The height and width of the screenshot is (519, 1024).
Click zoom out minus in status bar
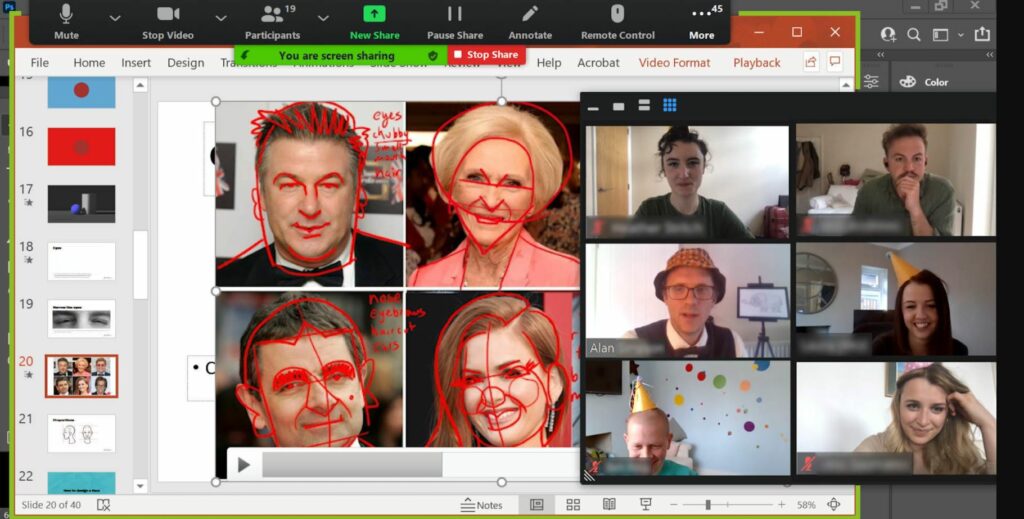pyautogui.click(x=674, y=505)
